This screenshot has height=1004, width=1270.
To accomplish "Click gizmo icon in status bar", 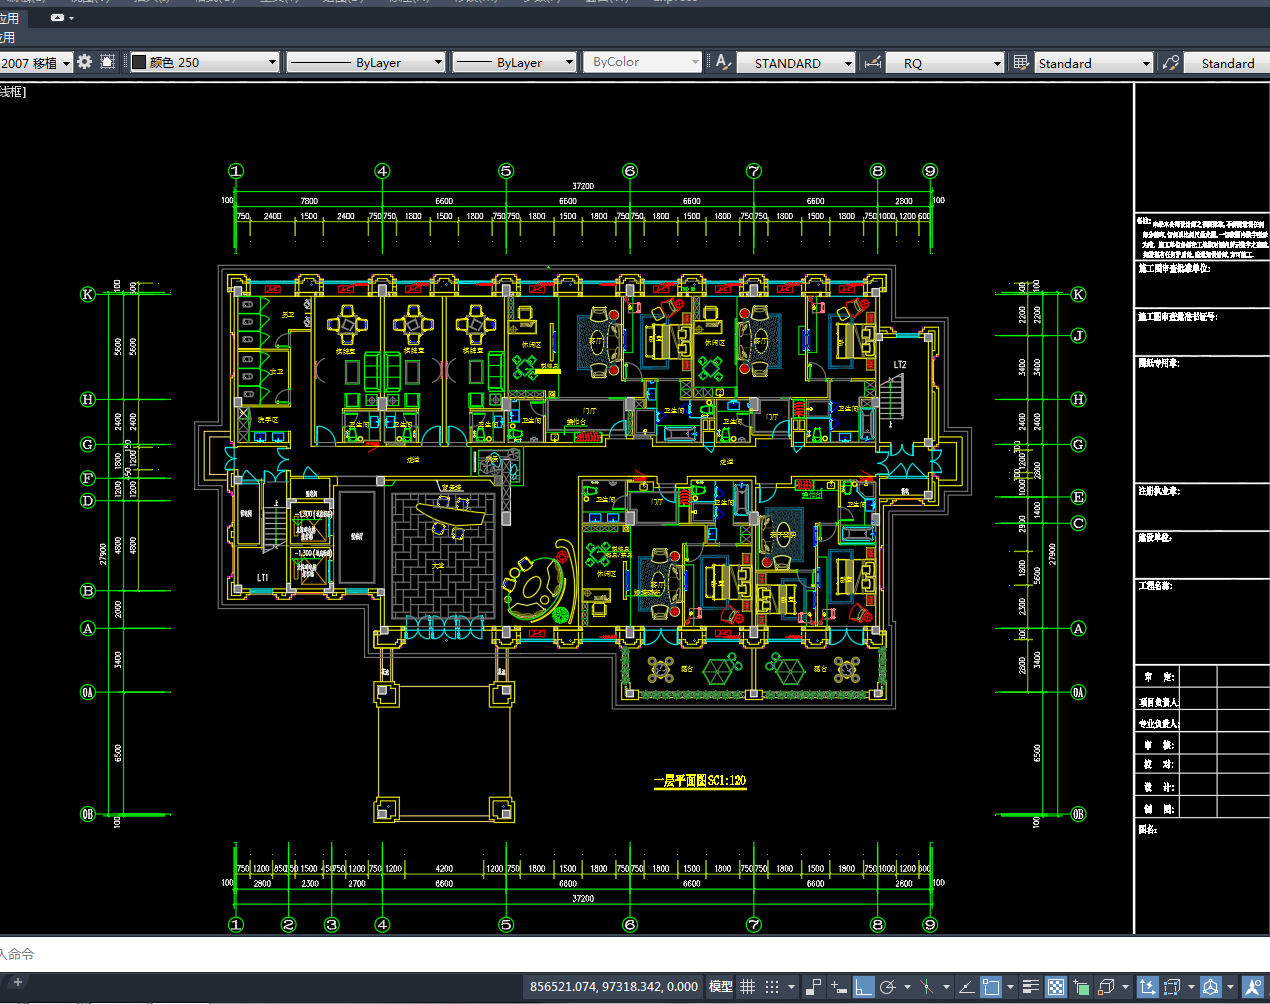I will point(1211,987).
